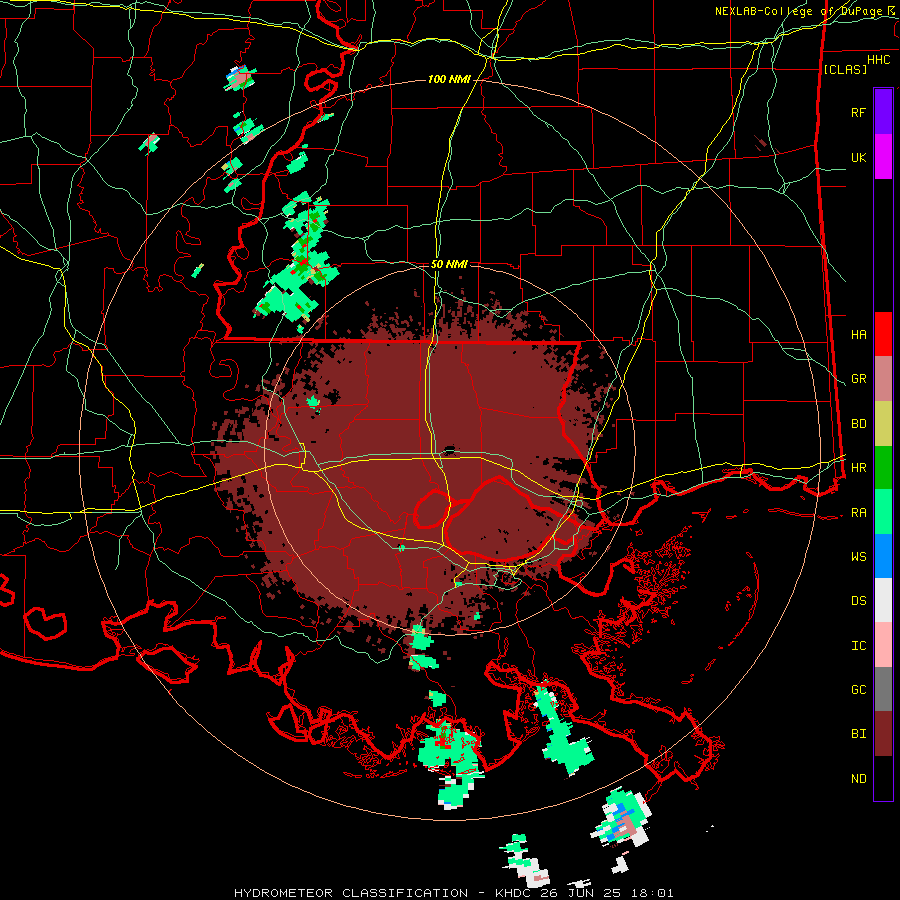Click the WS legend label
This screenshot has width=900, height=900.
[858, 557]
